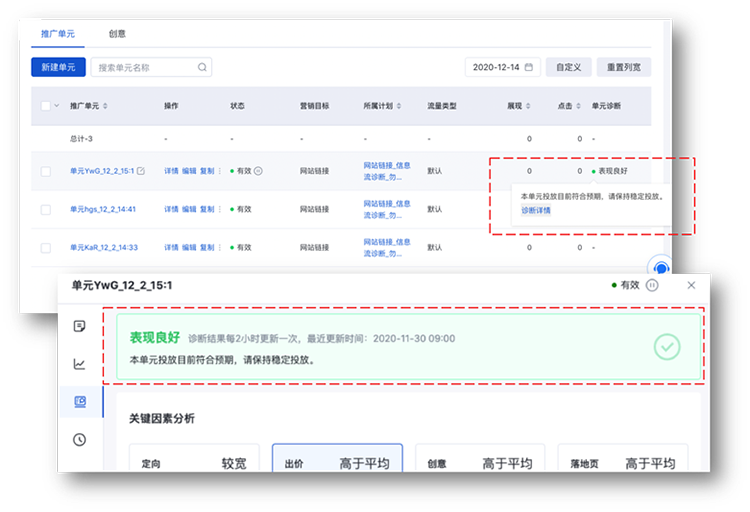
Task: Open the calendar icon next to 2020-12-14
Action: tap(529, 68)
